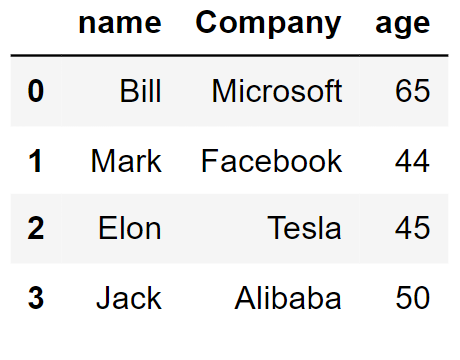This screenshot has height=360, width=460.
Task: Click the age value 50
Action: click(413, 298)
